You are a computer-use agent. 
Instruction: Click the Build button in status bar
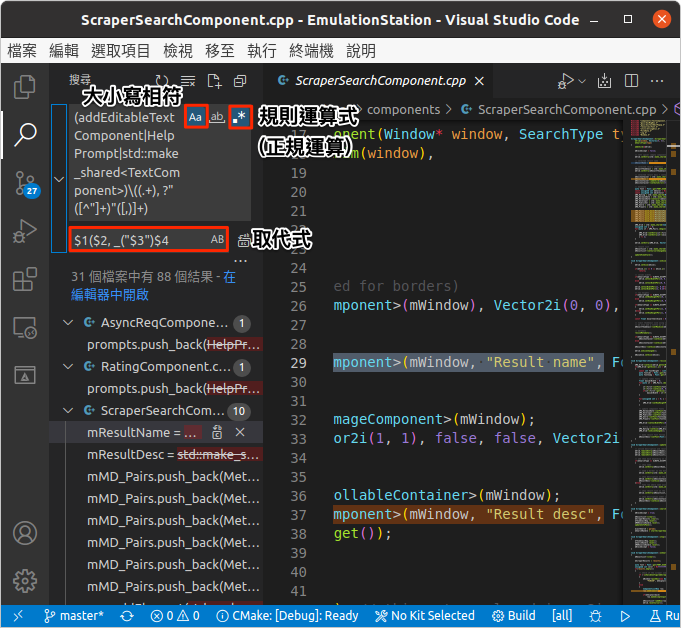[x=513, y=616]
